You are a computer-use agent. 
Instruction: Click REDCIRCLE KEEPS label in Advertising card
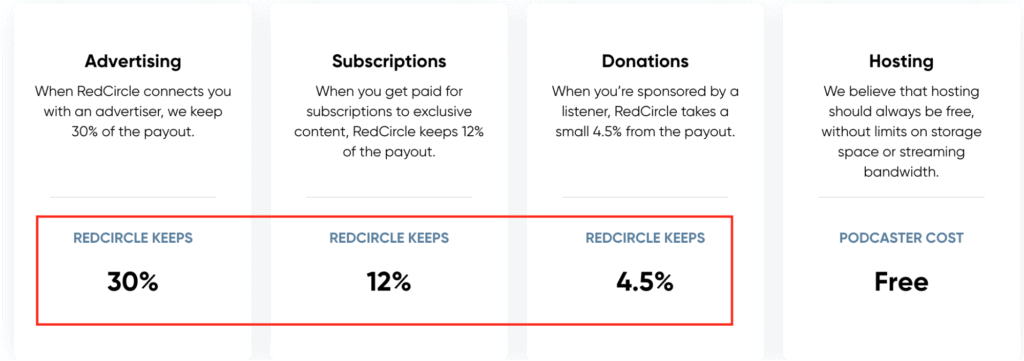133,238
